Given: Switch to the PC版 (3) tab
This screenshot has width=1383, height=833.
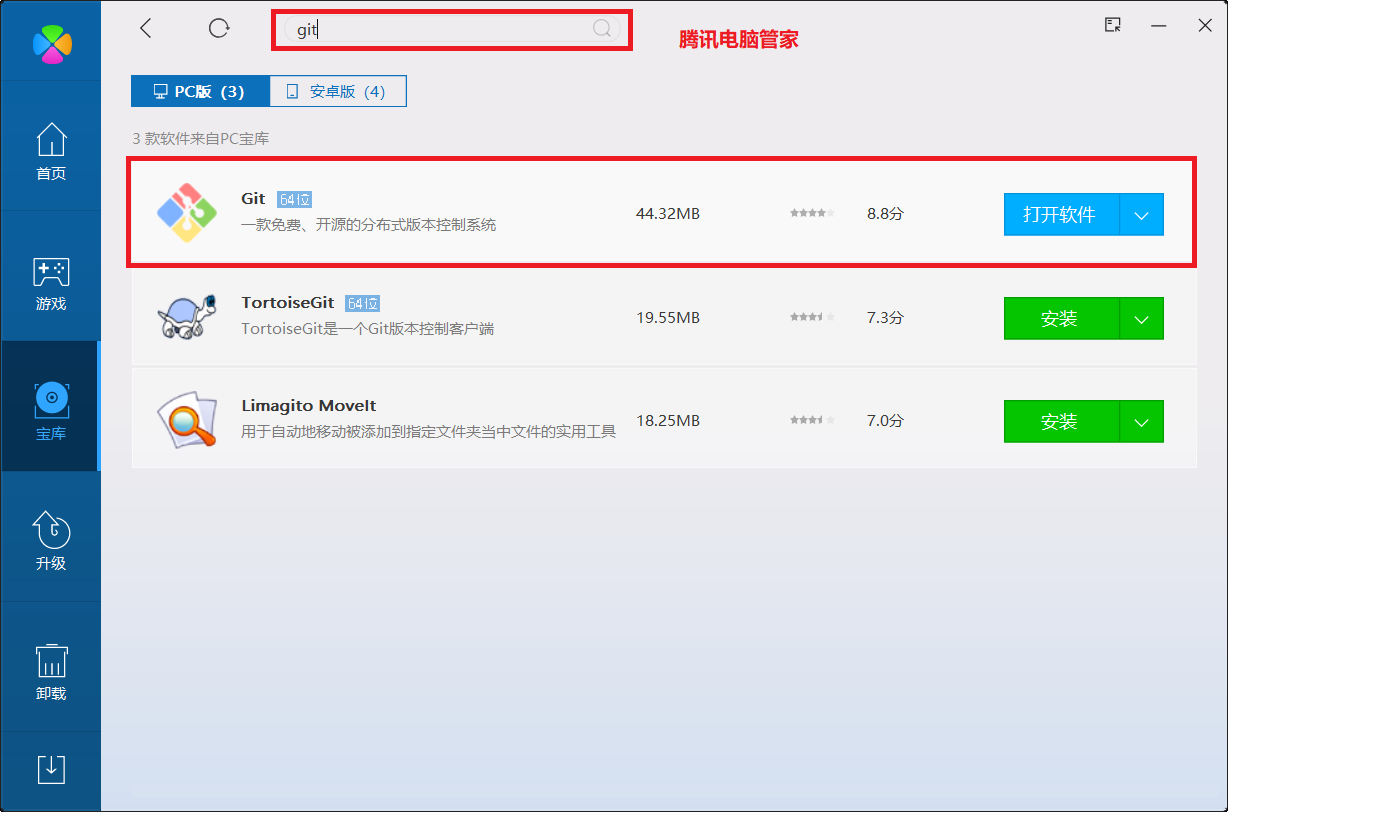Looking at the screenshot, I should point(200,91).
